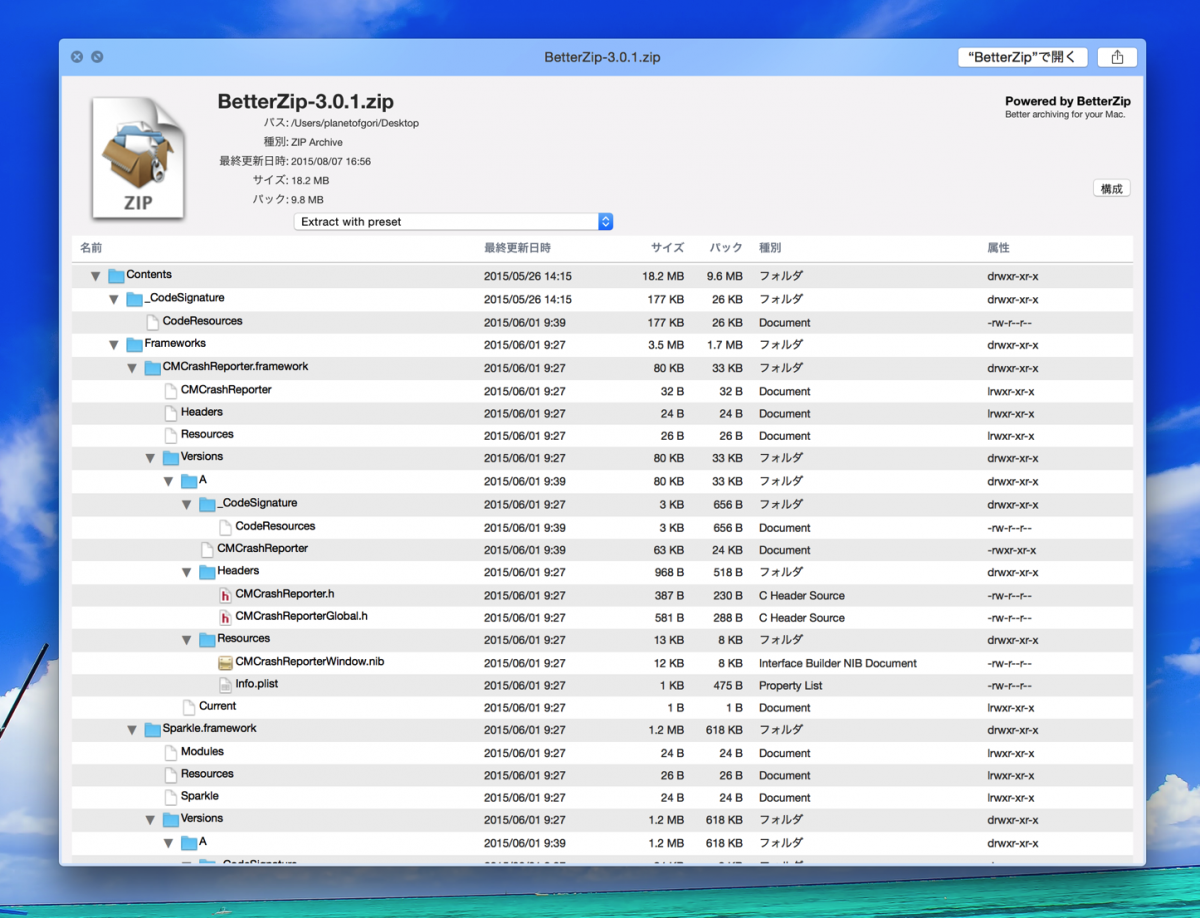
Task: Click the document icon next to Sparkle
Action: pos(170,797)
